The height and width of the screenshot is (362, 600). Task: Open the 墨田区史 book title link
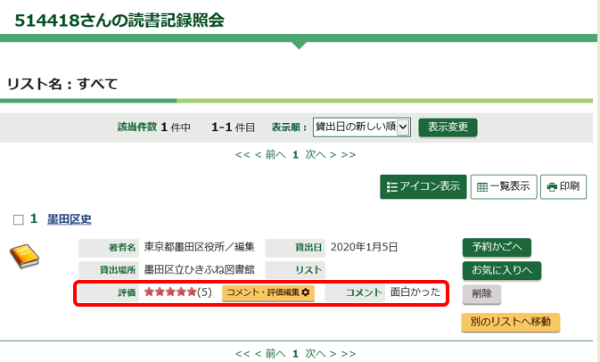[x=69, y=219]
